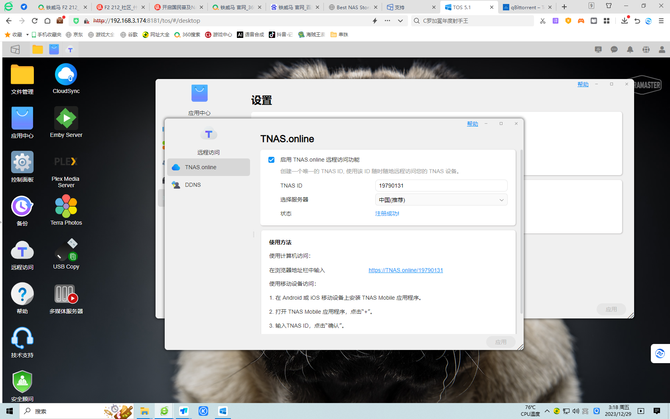Select TNAS.online in the sidebar

pos(209,167)
